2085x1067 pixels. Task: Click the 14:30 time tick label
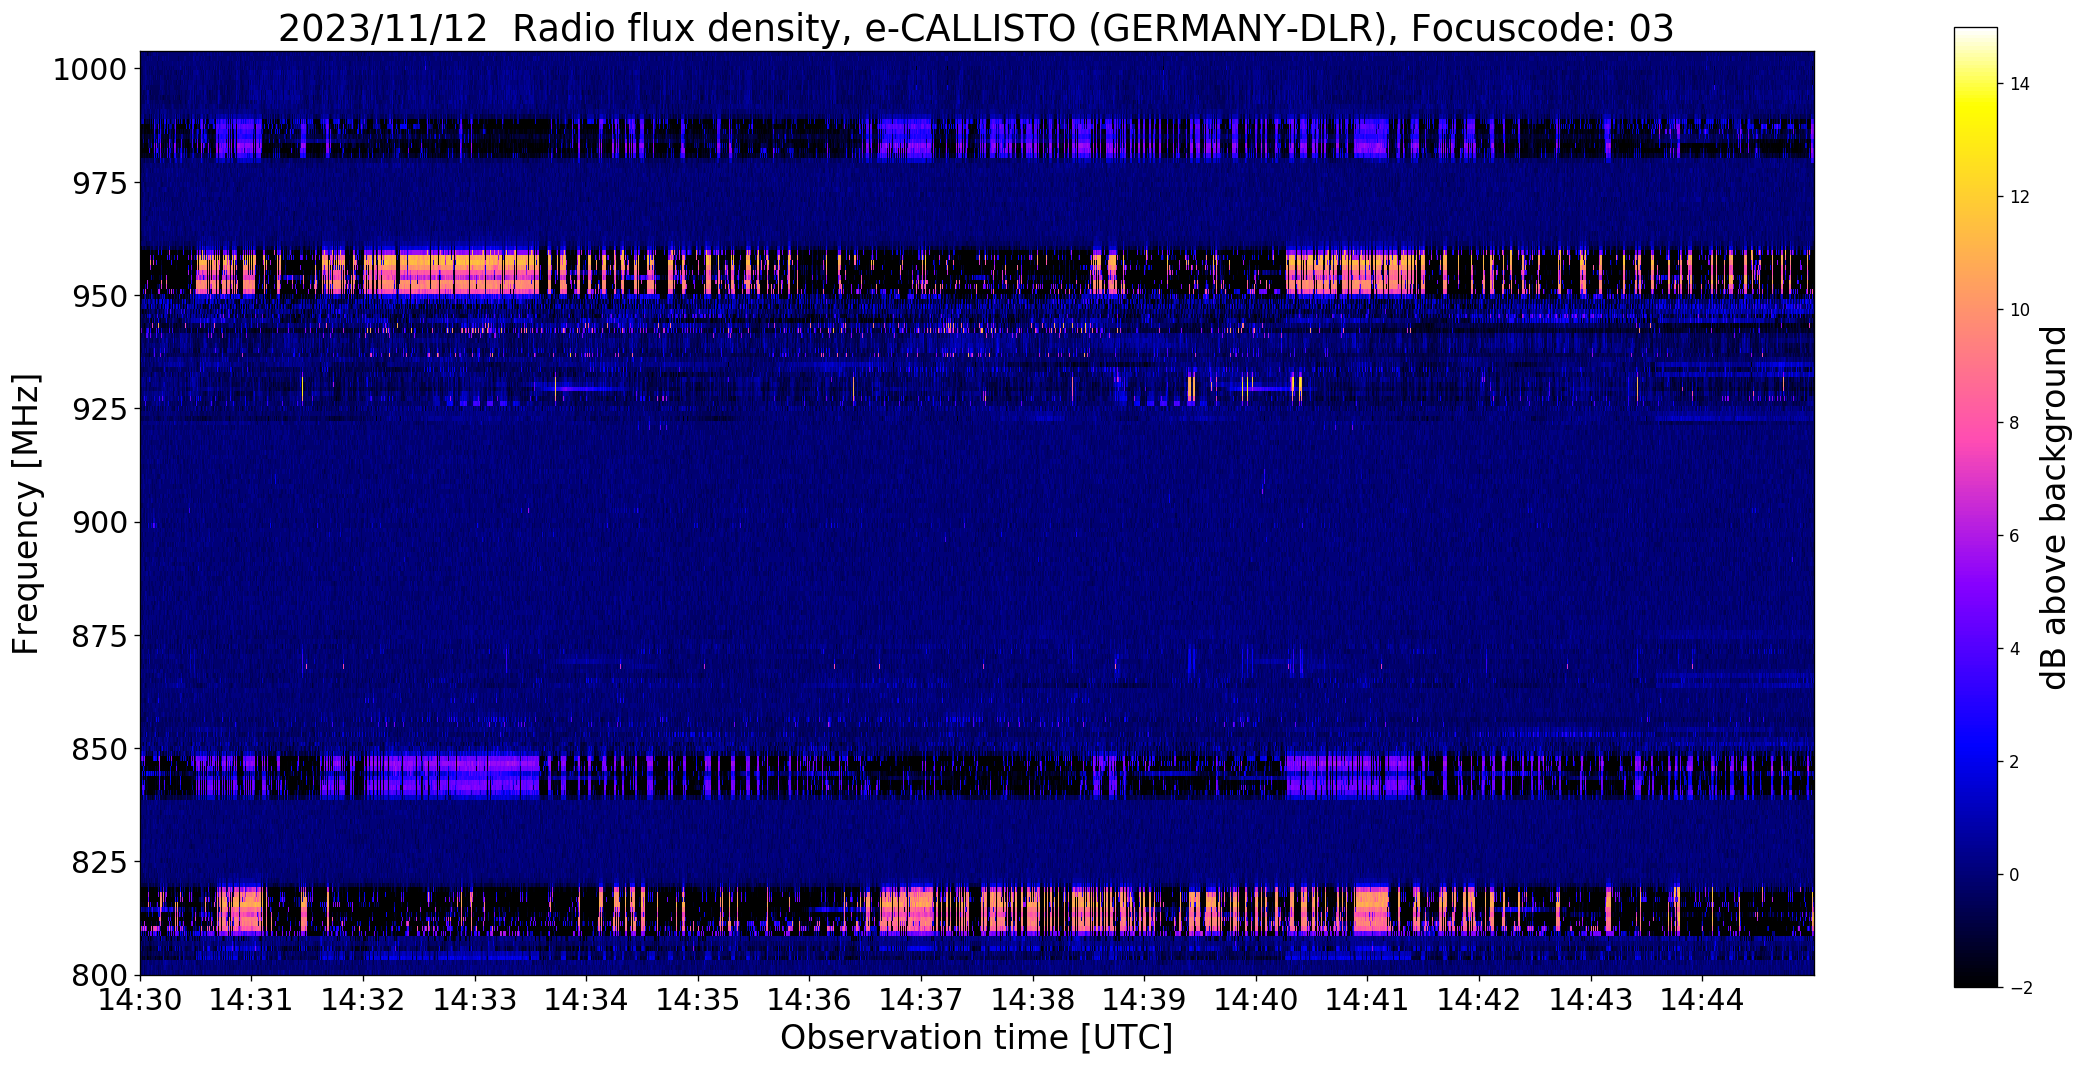pos(140,1000)
